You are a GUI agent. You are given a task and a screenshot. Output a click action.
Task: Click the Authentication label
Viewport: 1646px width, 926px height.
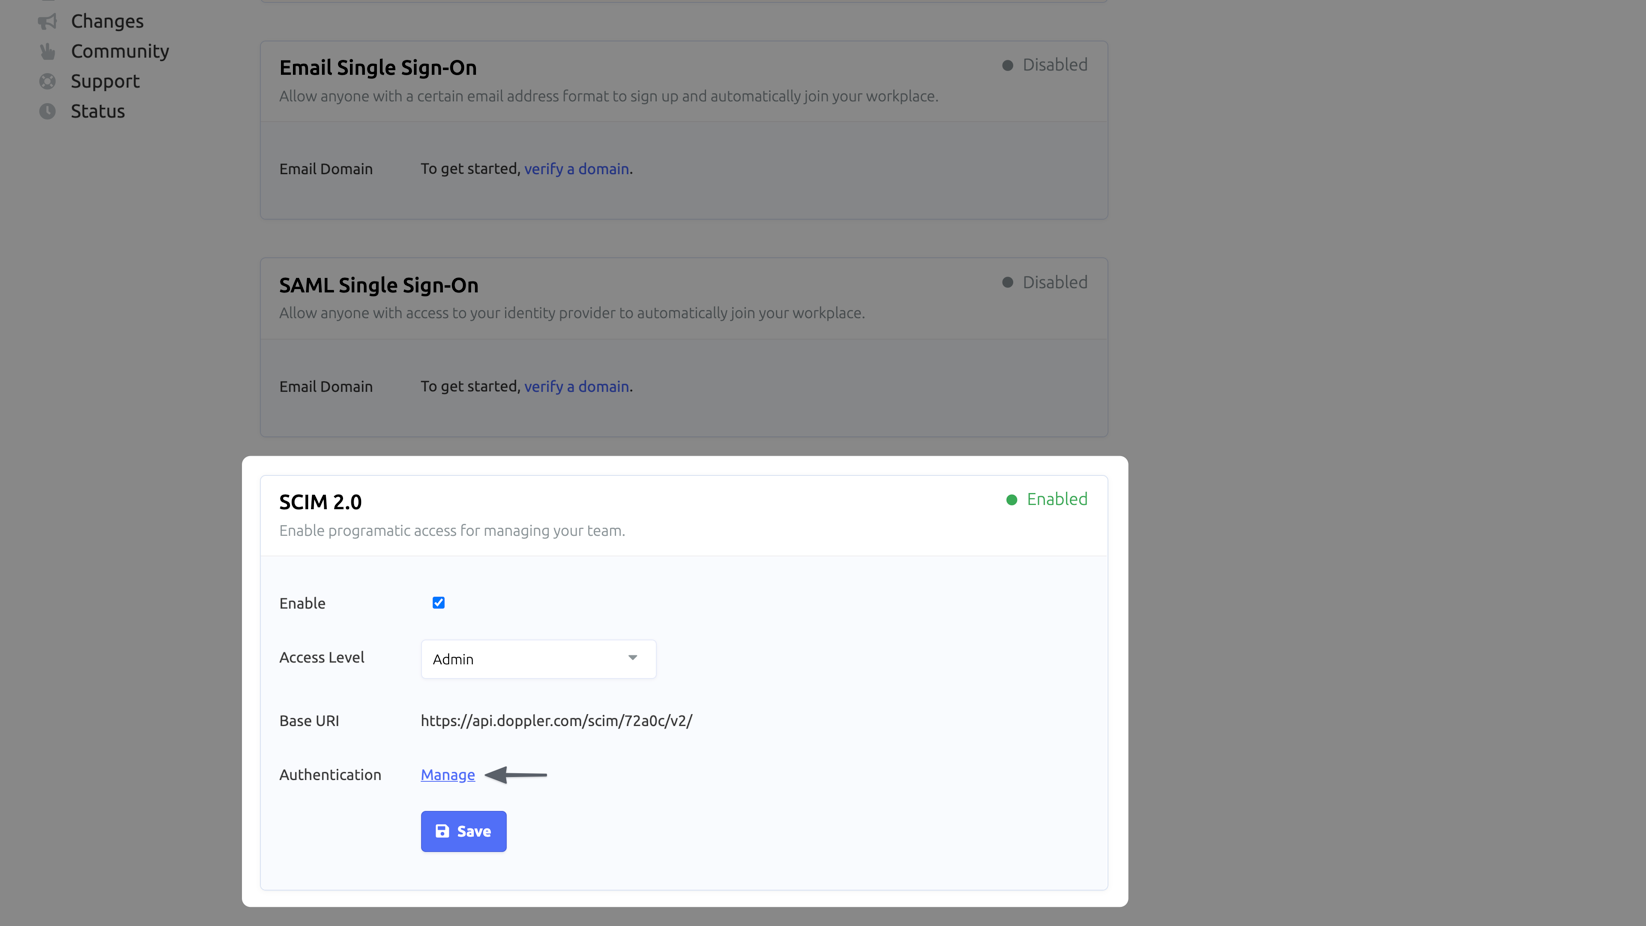click(x=330, y=775)
